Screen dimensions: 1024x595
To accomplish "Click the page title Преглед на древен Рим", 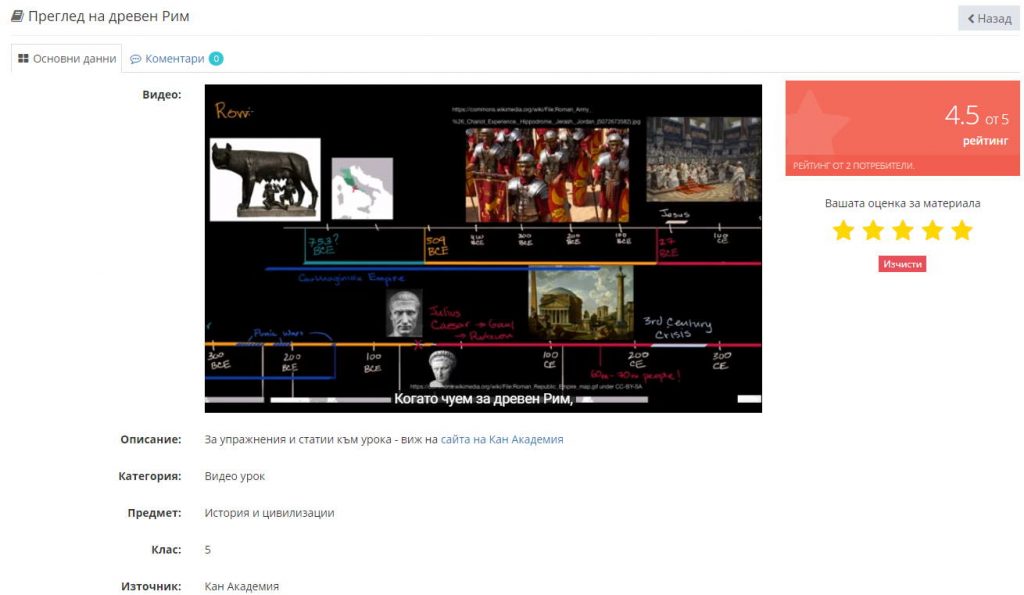I will coord(108,16).
